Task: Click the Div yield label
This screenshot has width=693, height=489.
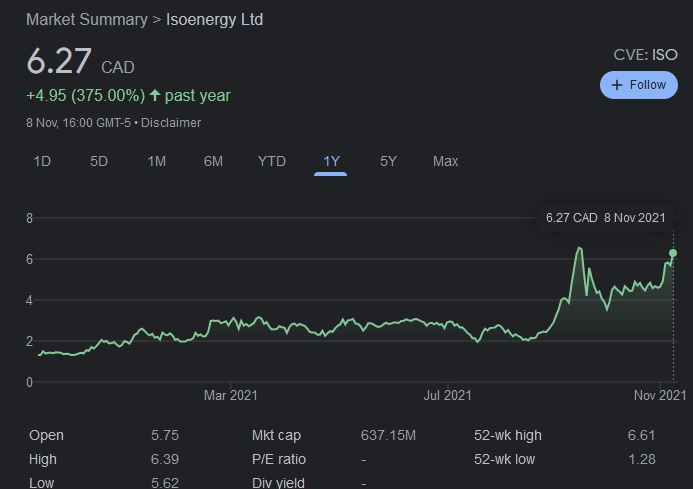Action: tap(278, 482)
